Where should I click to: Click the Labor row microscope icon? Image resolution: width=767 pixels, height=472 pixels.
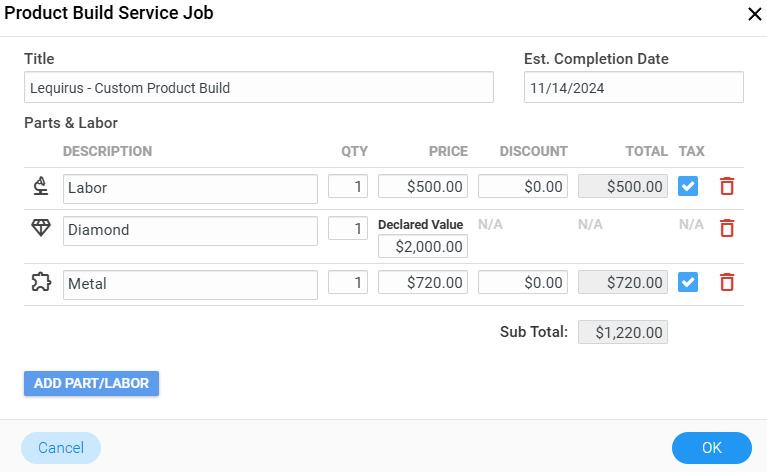point(41,186)
